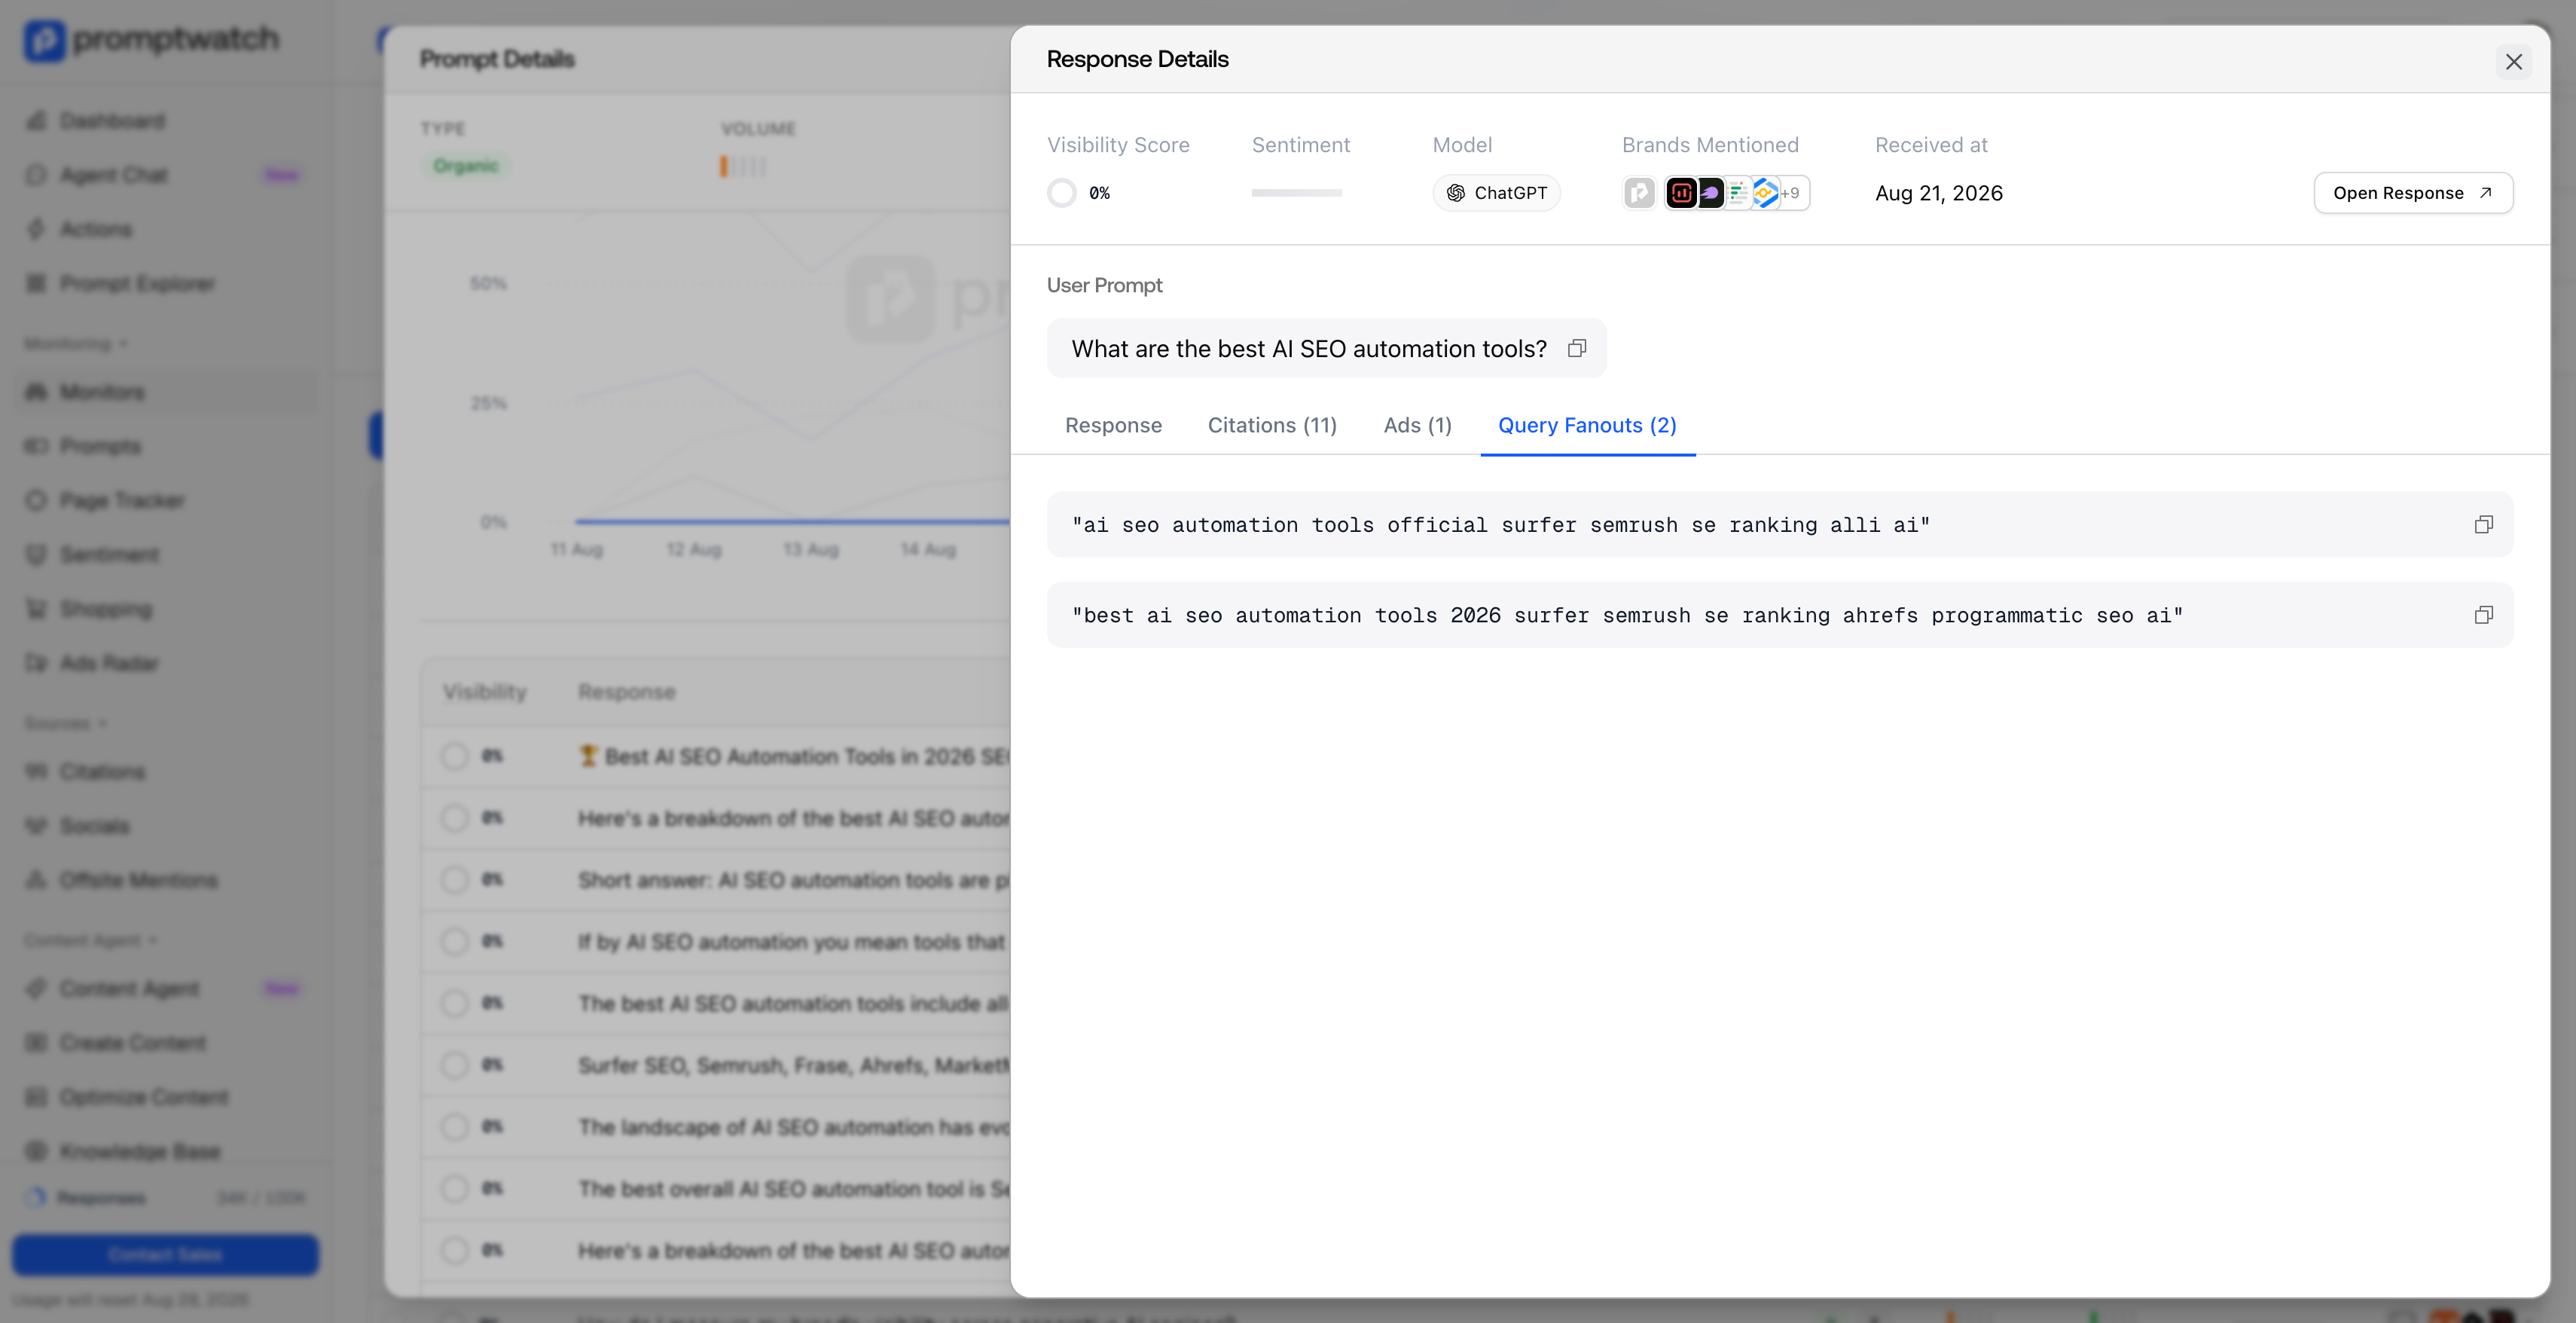Collapse the Sources section in the sidebar
The width and height of the screenshot is (2576, 1323).
click(x=65, y=723)
